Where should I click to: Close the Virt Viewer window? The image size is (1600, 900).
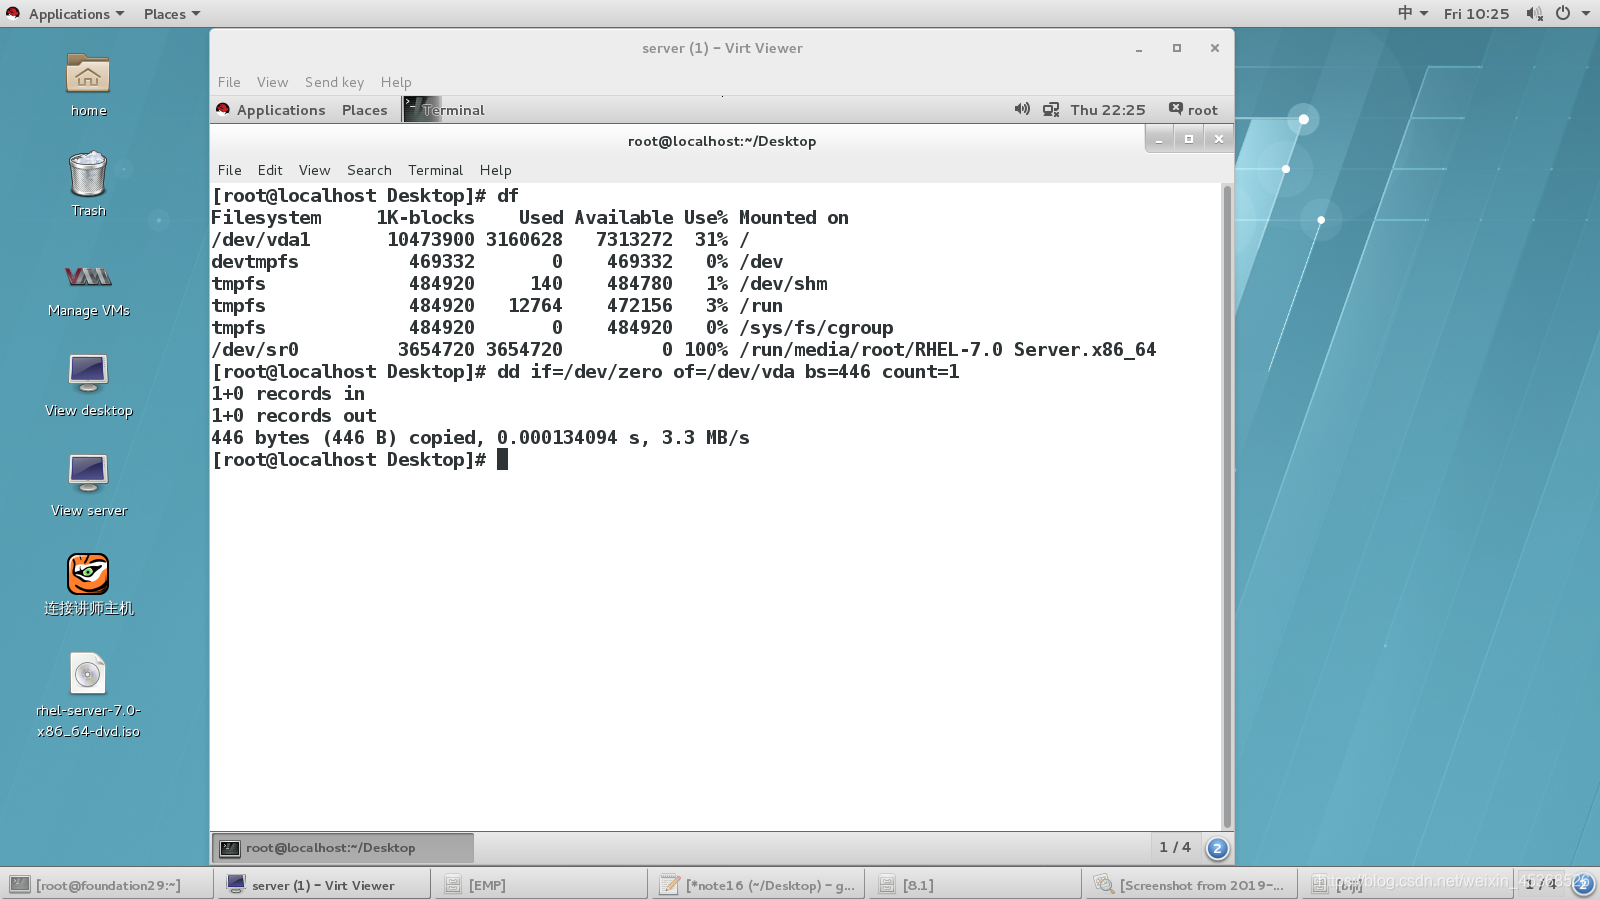(x=1215, y=48)
